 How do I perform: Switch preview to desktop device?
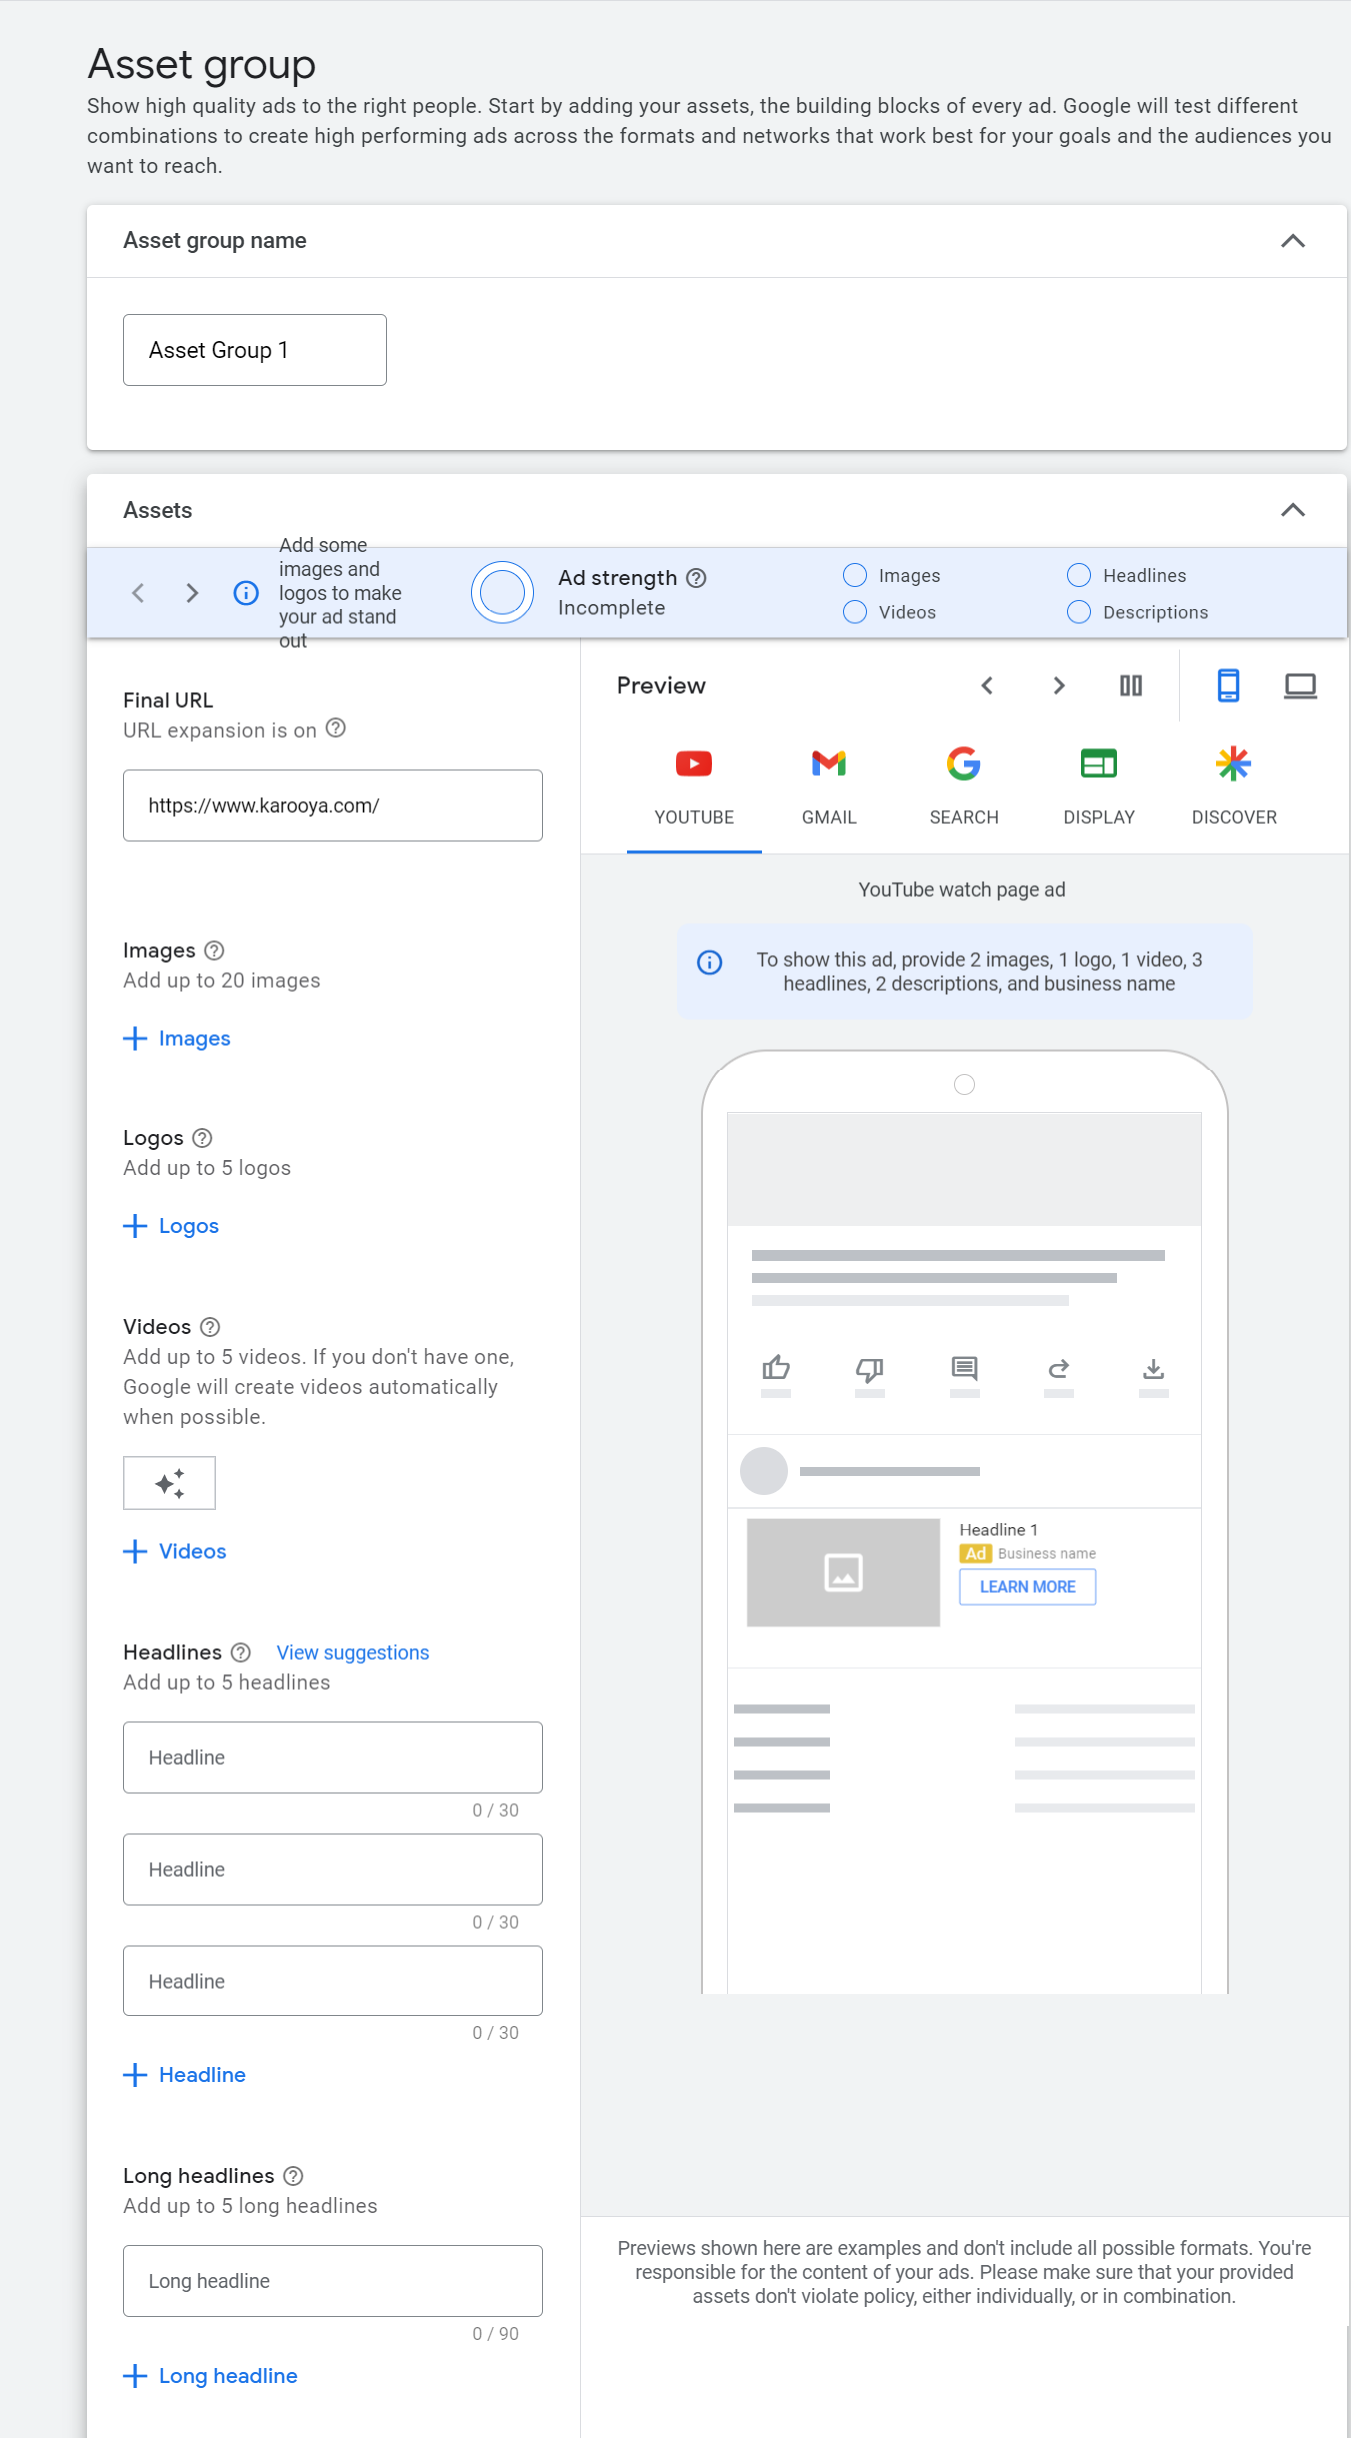pyautogui.click(x=1300, y=686)
